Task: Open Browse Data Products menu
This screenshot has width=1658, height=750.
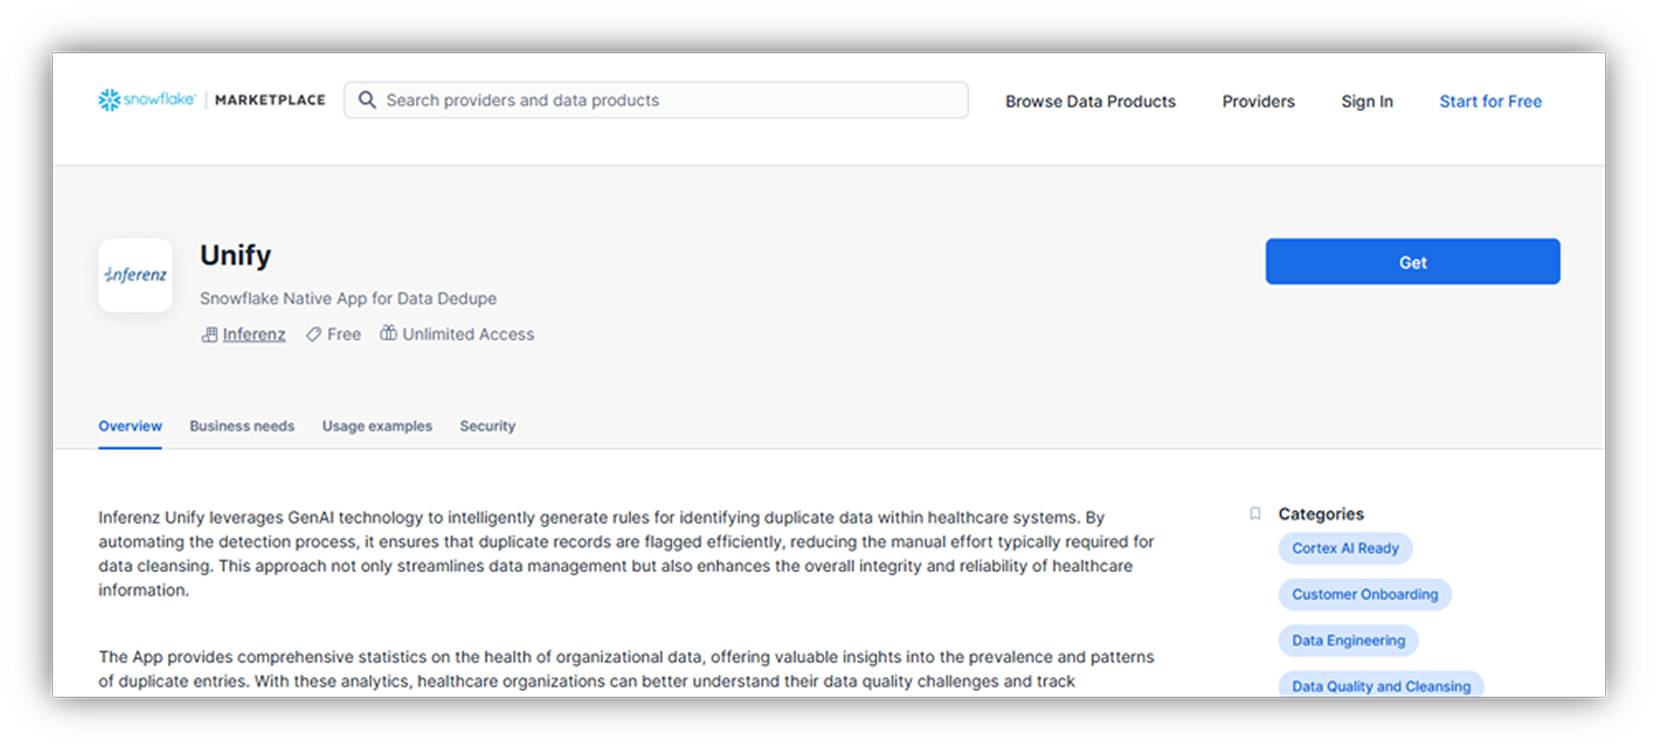Action: [1090, 101]
